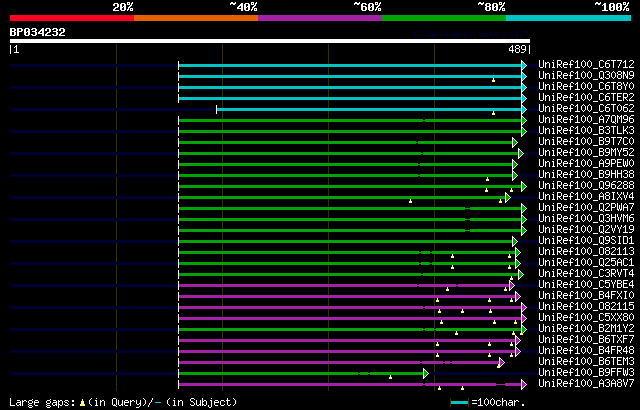Select the UniRef100_A7QM96 label
Image resolution: width=640 pixels, height=410 pixels.
586,119
